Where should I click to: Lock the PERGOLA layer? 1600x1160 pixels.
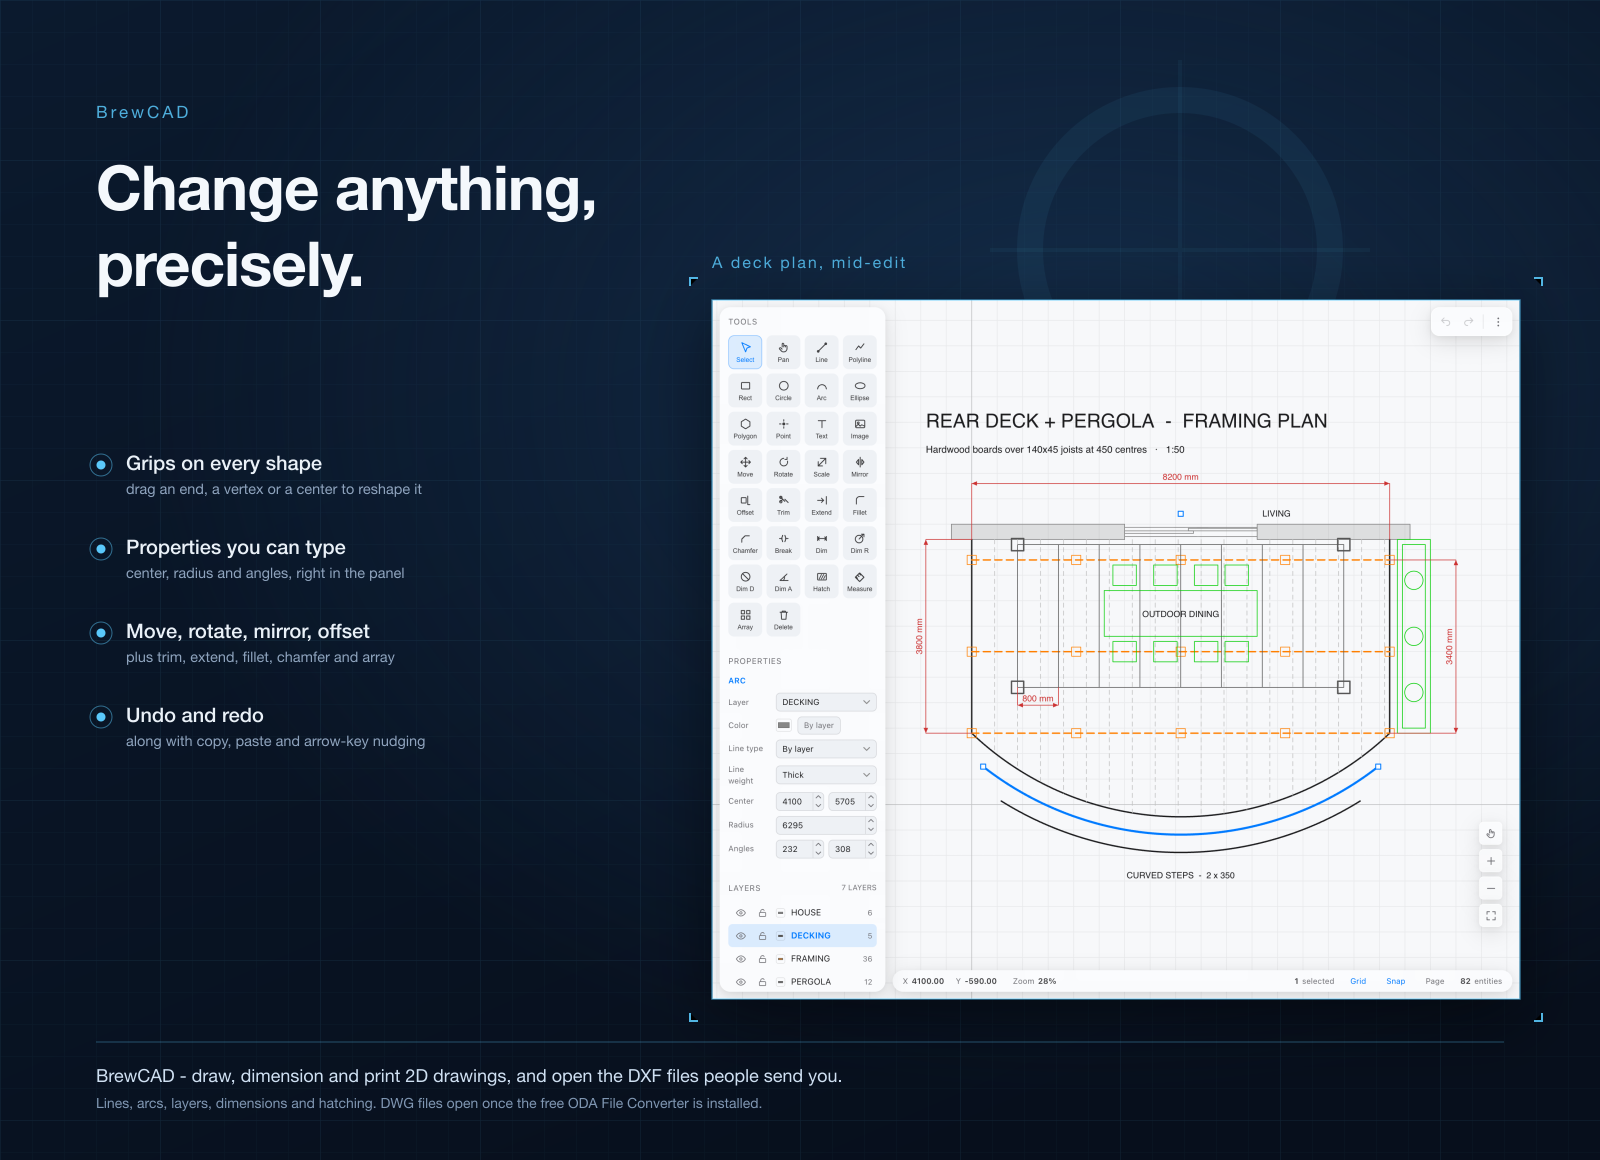(762, 982)
